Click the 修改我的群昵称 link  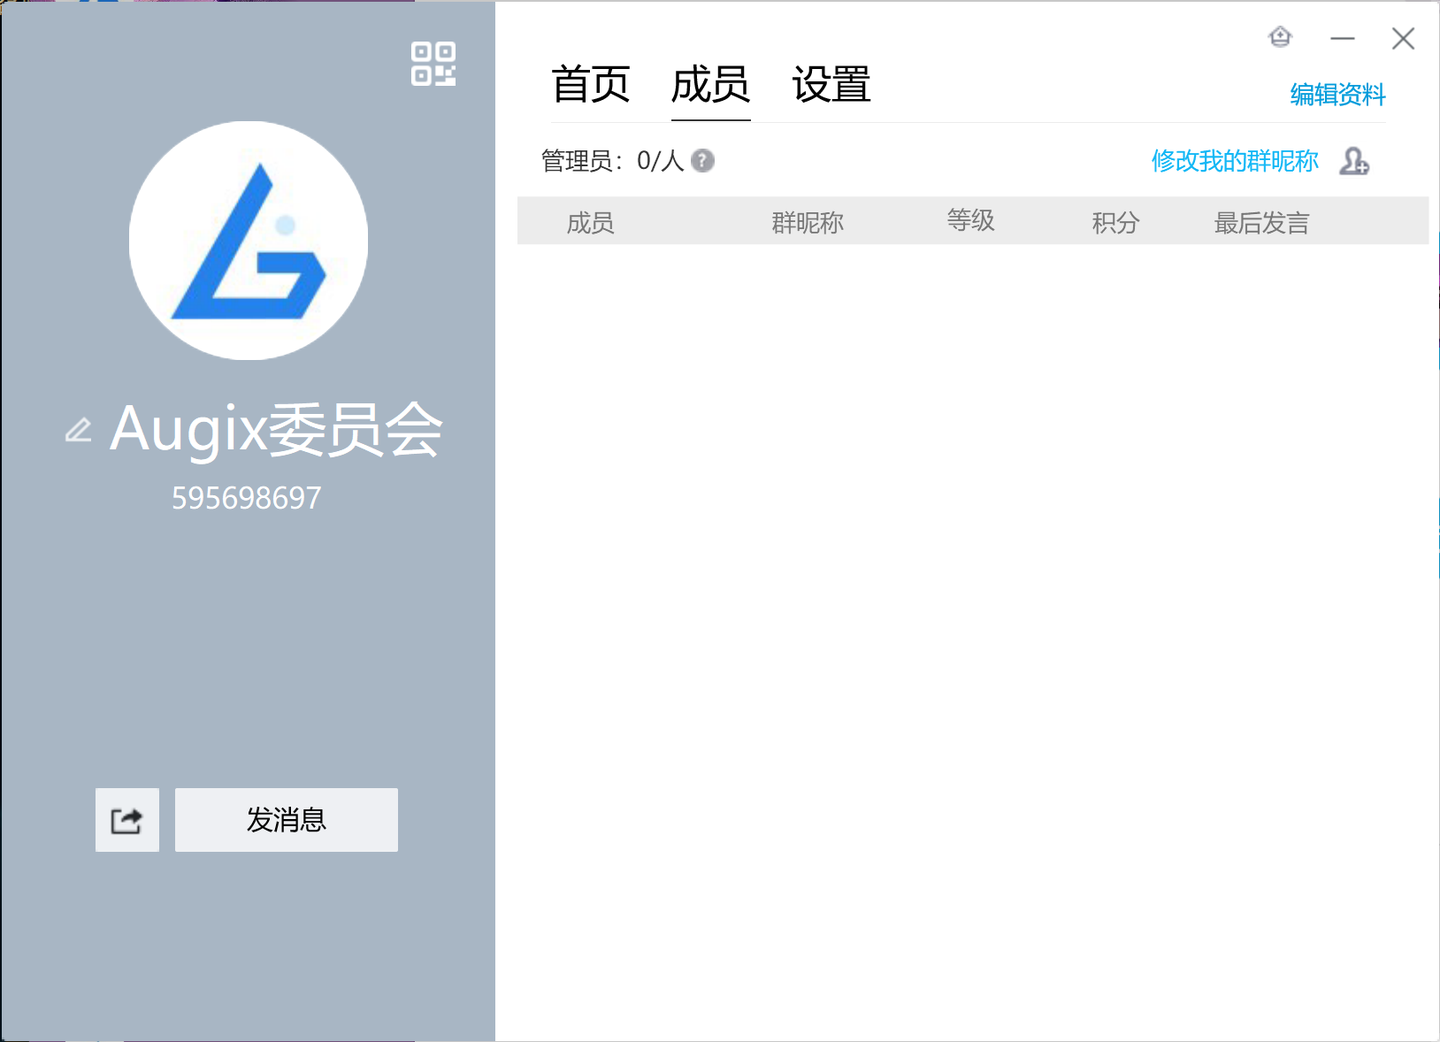pyautogui.click(x=1235, y=161)
